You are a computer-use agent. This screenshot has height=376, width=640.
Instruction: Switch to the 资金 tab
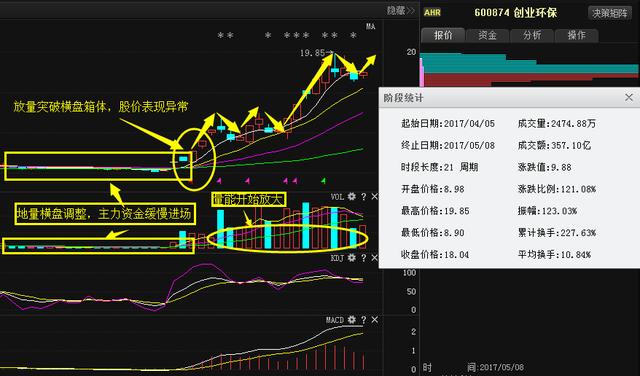click(487, 35)
